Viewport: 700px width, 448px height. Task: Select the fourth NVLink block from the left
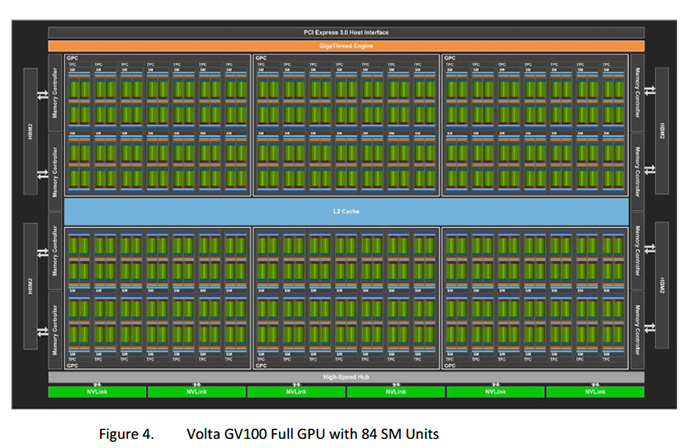point(396,392)
